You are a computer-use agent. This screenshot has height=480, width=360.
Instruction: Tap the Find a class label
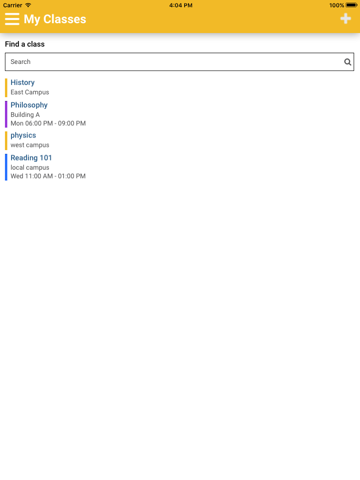tap(25, 44)
